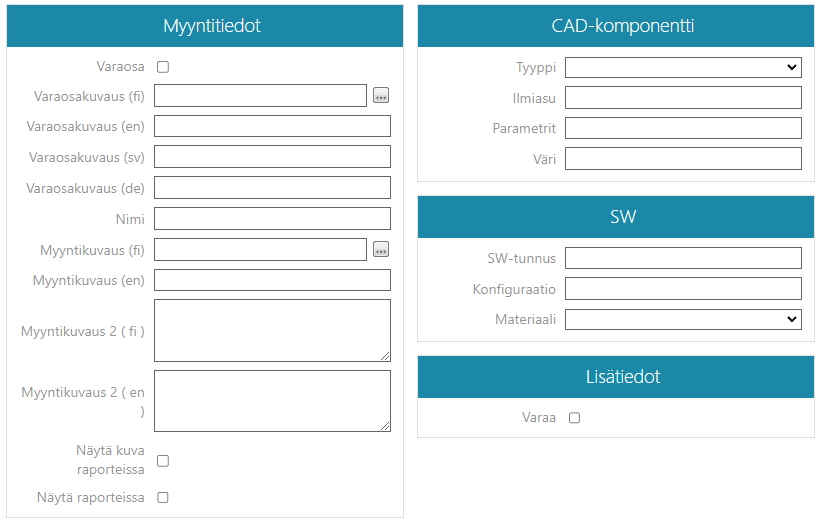Screen dimensions: 820x522
Task: Click the Parametrit text box
Action: pyautogui.click(x=683, y=128)
